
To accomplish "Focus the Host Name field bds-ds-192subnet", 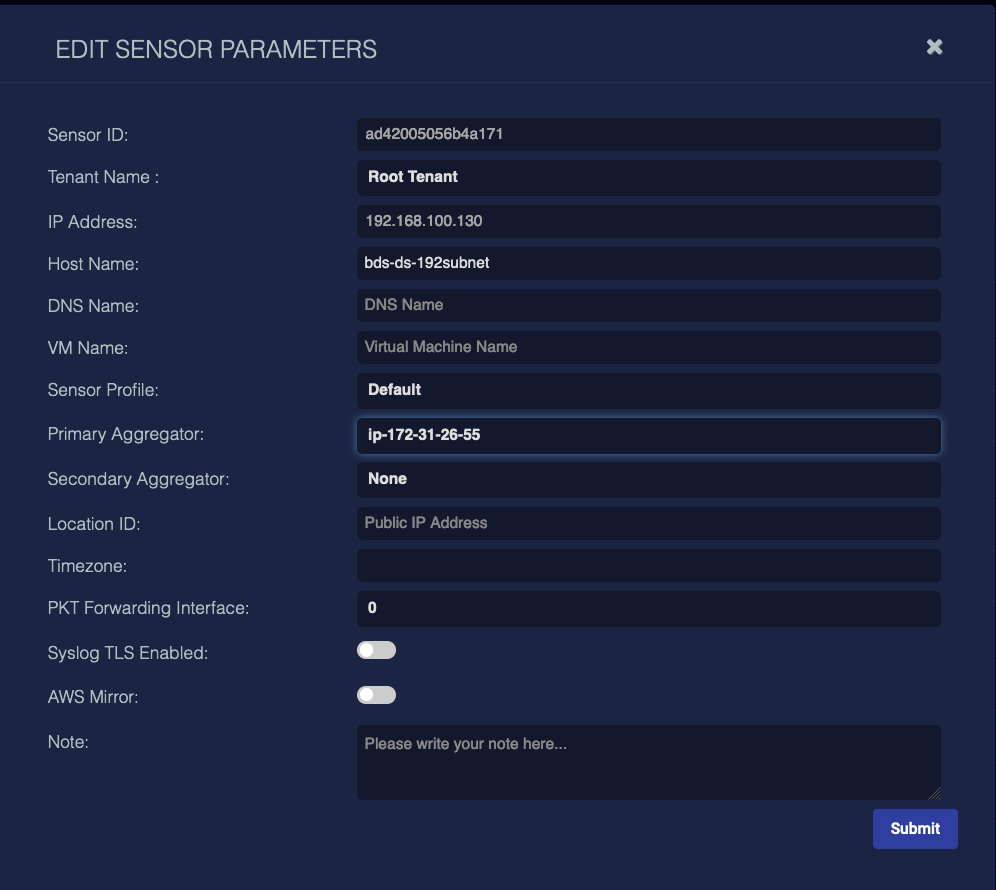I will [x=648, y=263].
